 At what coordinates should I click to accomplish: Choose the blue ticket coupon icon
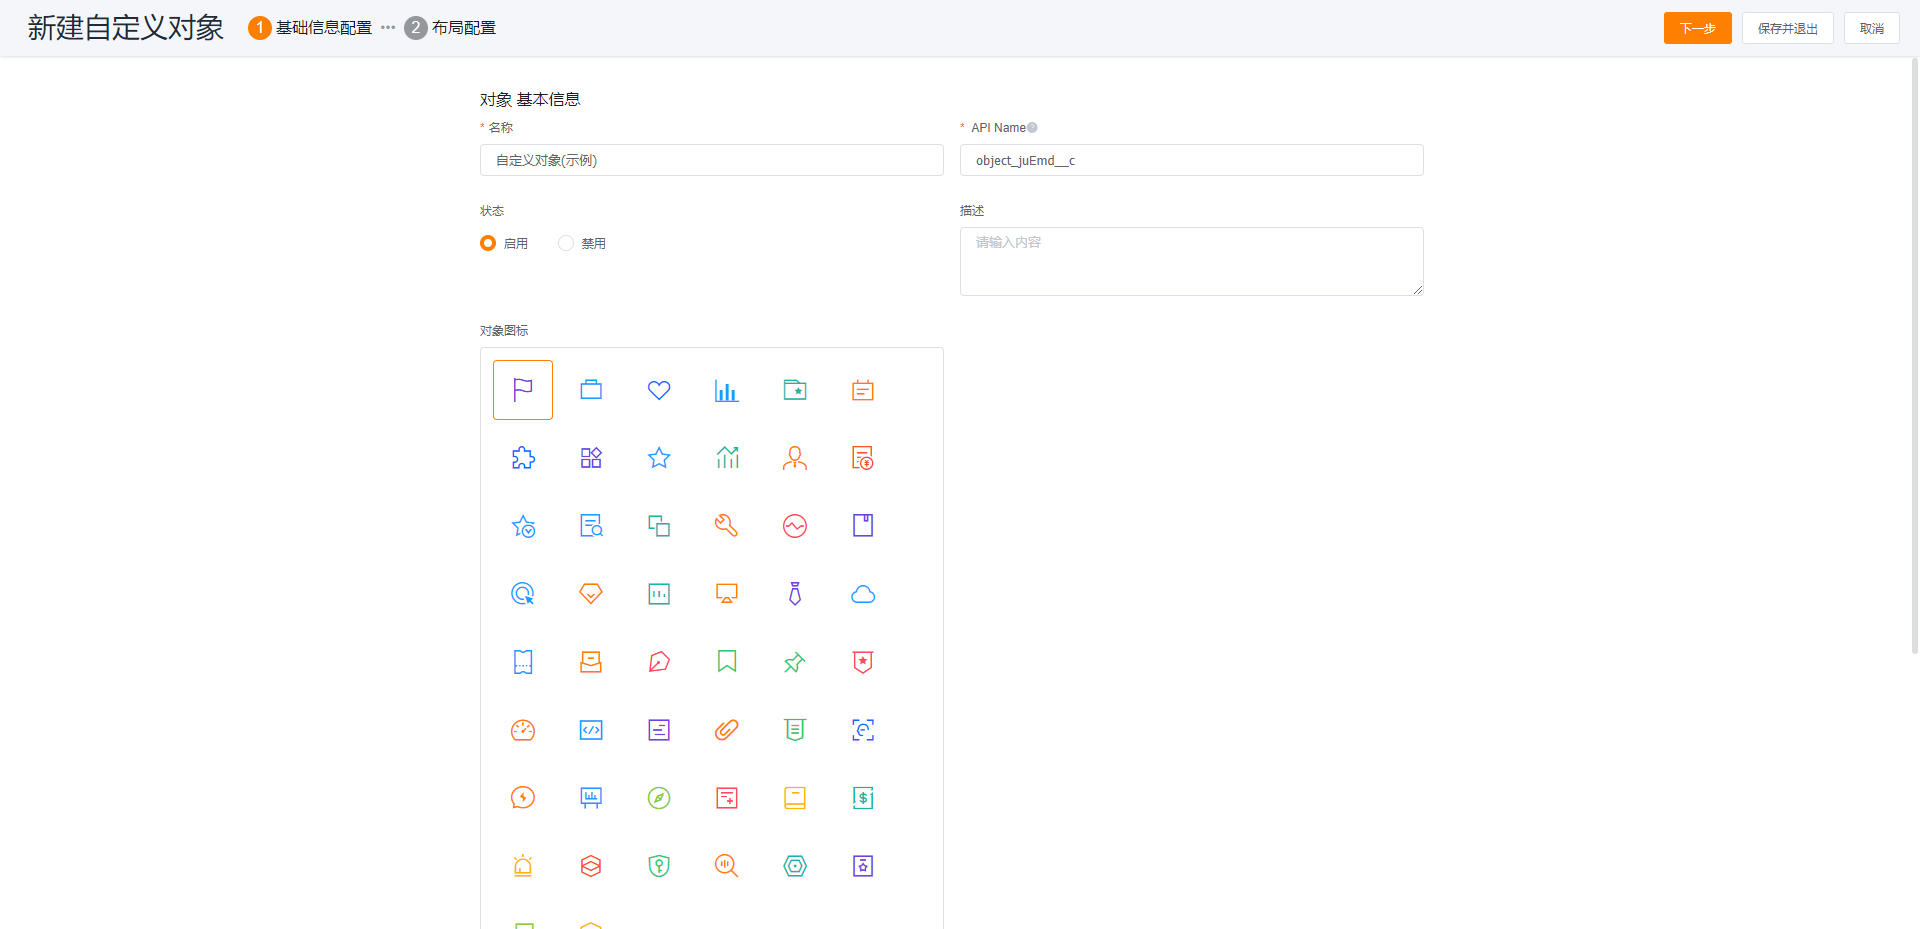click(x=523, y=662)
